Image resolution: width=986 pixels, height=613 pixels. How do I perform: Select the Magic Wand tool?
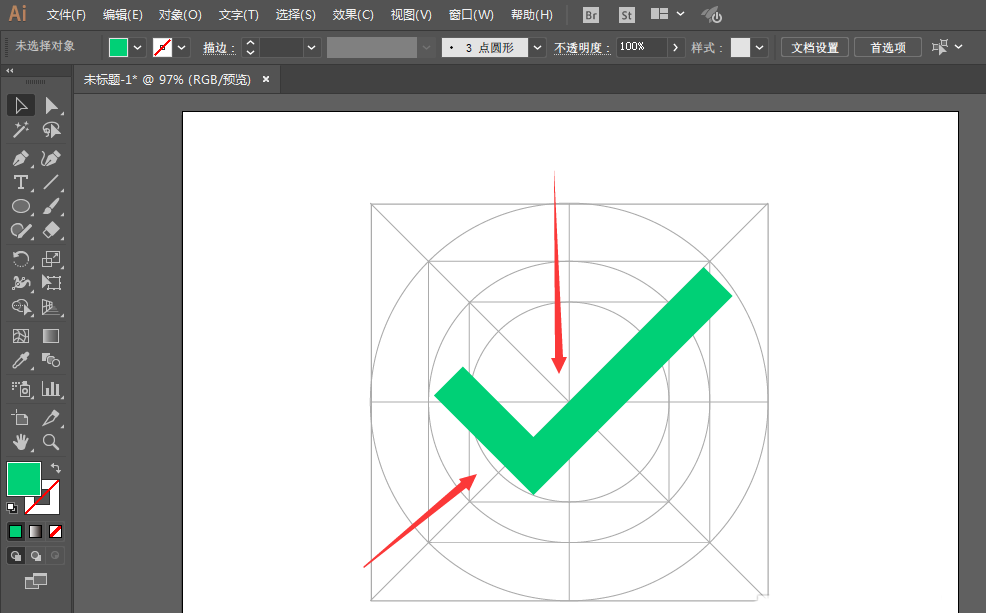point(22,130)
